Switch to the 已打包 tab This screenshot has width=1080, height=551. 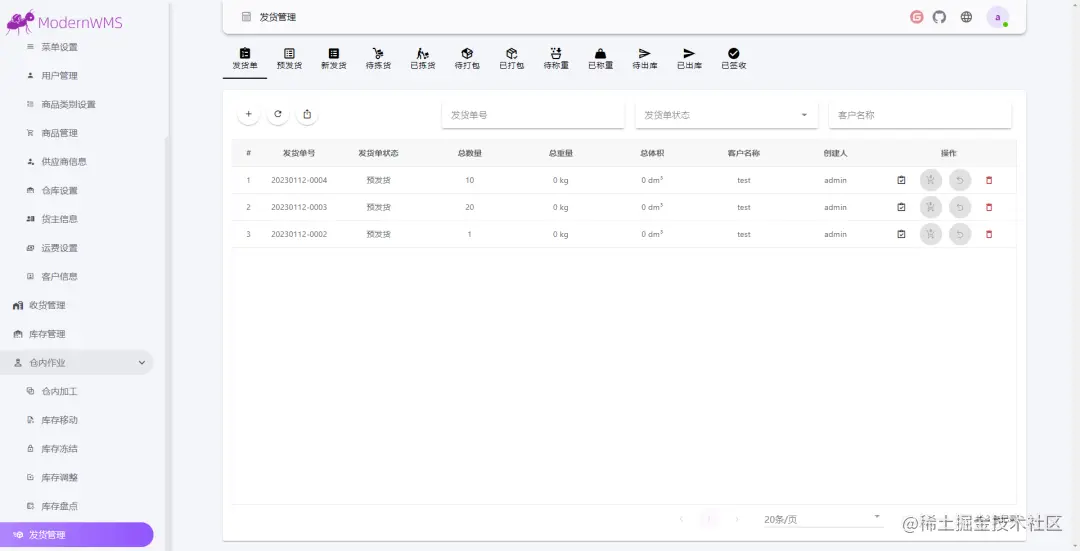coord(511,59)
